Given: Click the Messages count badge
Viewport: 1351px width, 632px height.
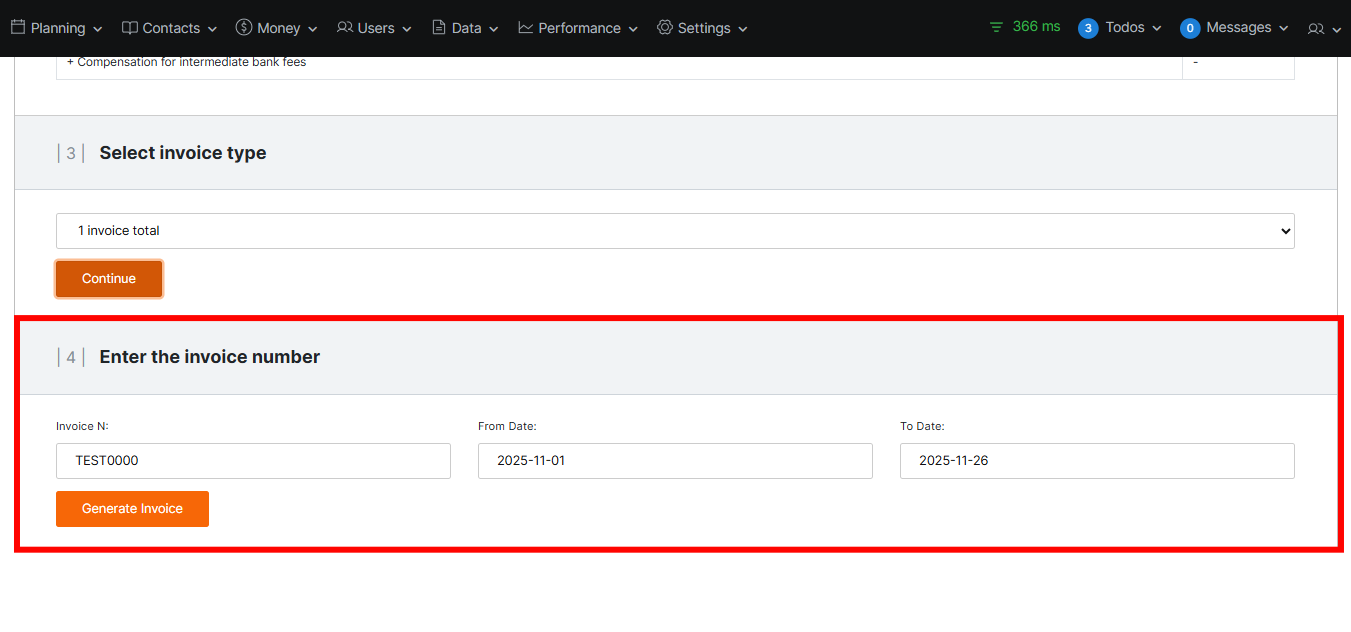Looking at the screenshot, I should pos(1190,28).
